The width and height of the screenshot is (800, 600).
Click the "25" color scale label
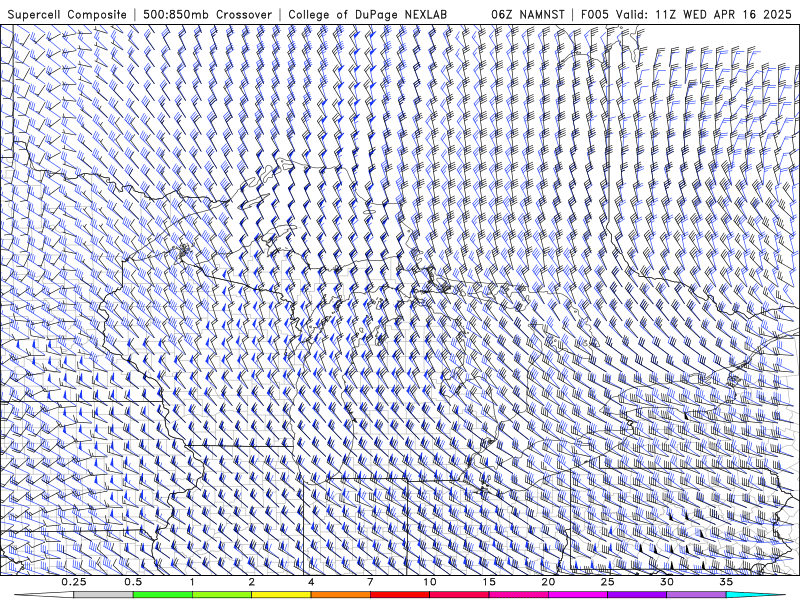tap(607, 582)
